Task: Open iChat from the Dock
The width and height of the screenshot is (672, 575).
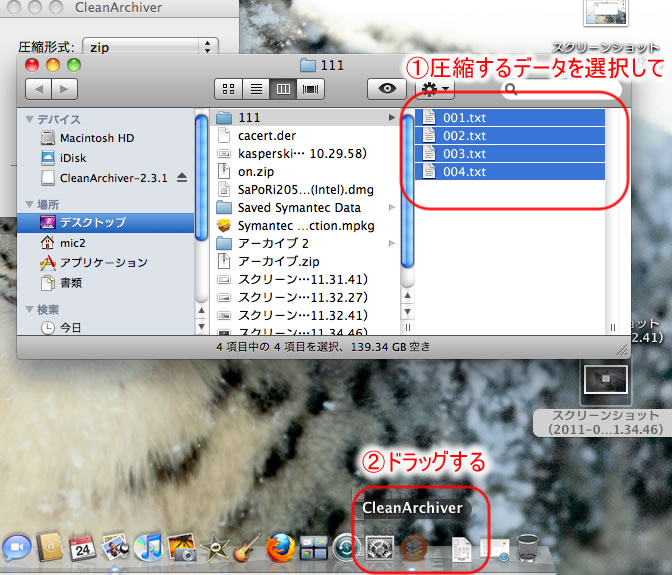Action: tap(17, 548)
